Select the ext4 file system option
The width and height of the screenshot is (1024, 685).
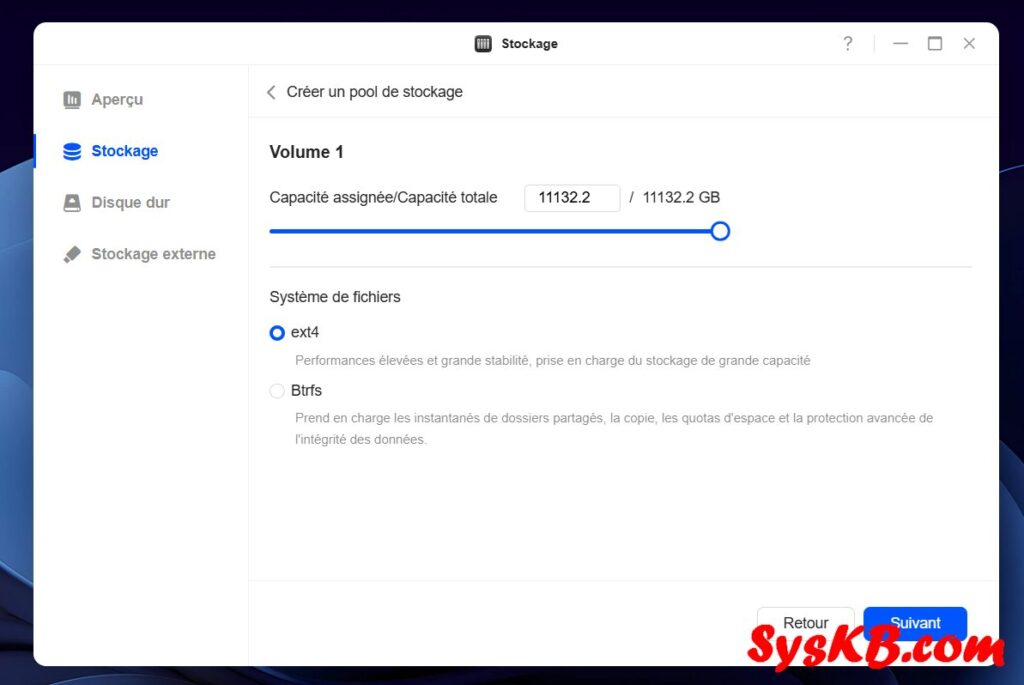(277, 333)
